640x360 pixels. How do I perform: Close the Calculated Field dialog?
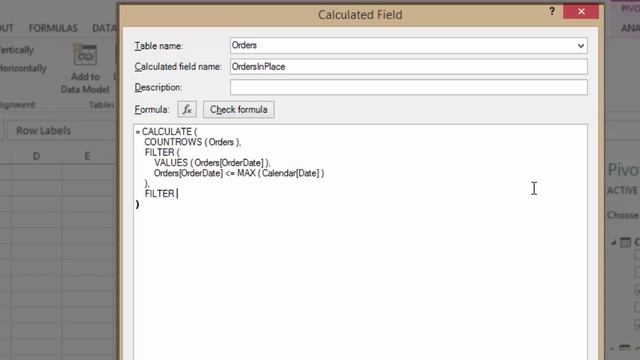(581, 11)
